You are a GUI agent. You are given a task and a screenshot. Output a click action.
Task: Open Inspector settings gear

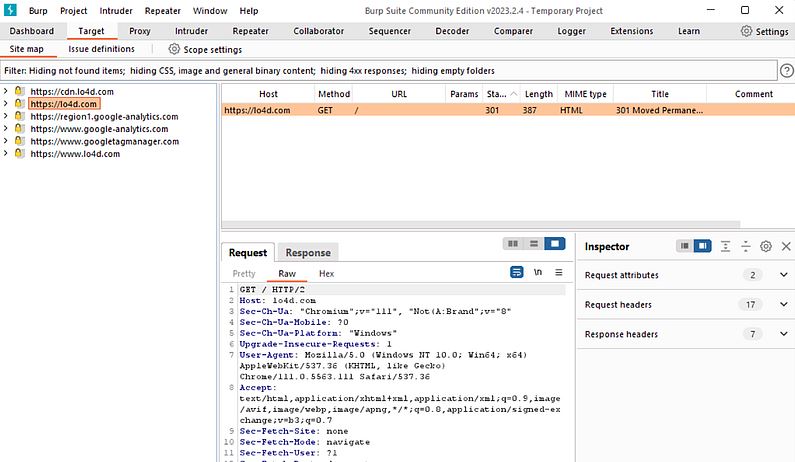(x=766, y=246)
